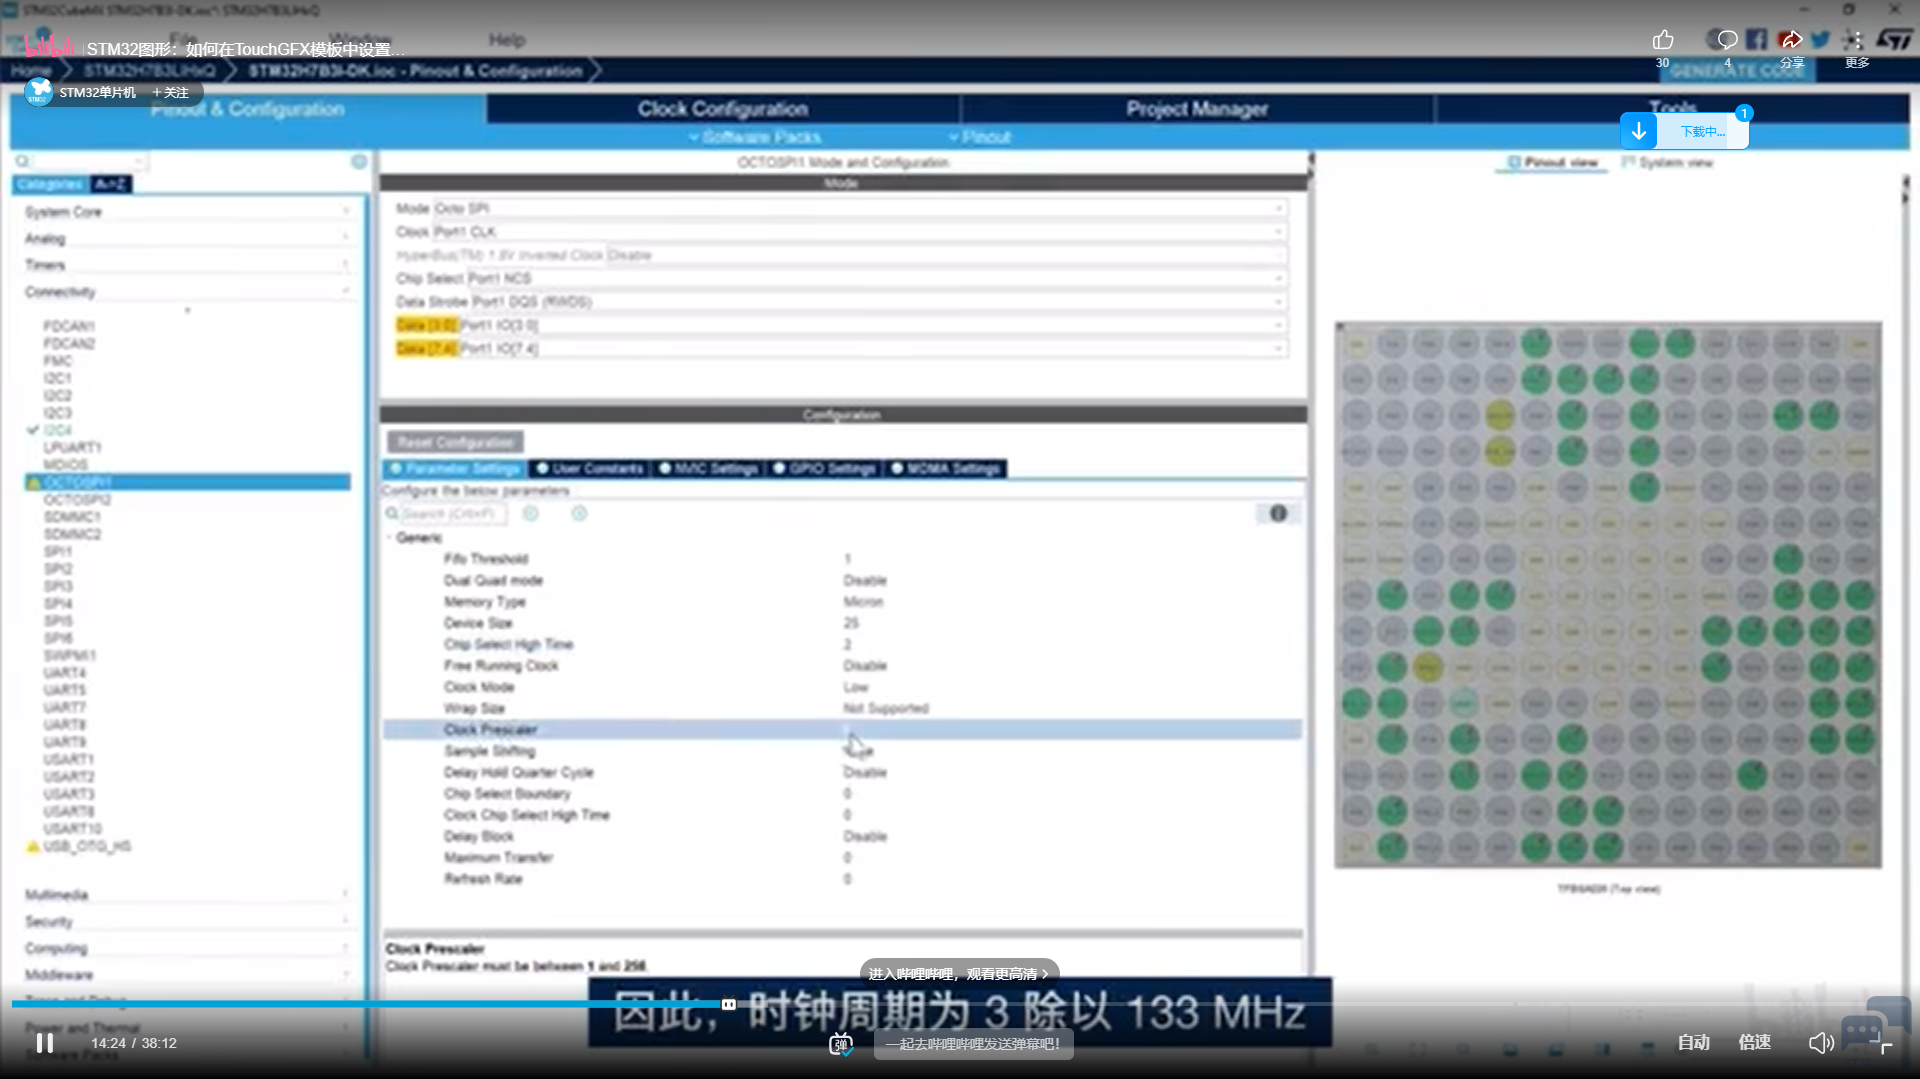Click the Sample Shifting parameter

490,751
